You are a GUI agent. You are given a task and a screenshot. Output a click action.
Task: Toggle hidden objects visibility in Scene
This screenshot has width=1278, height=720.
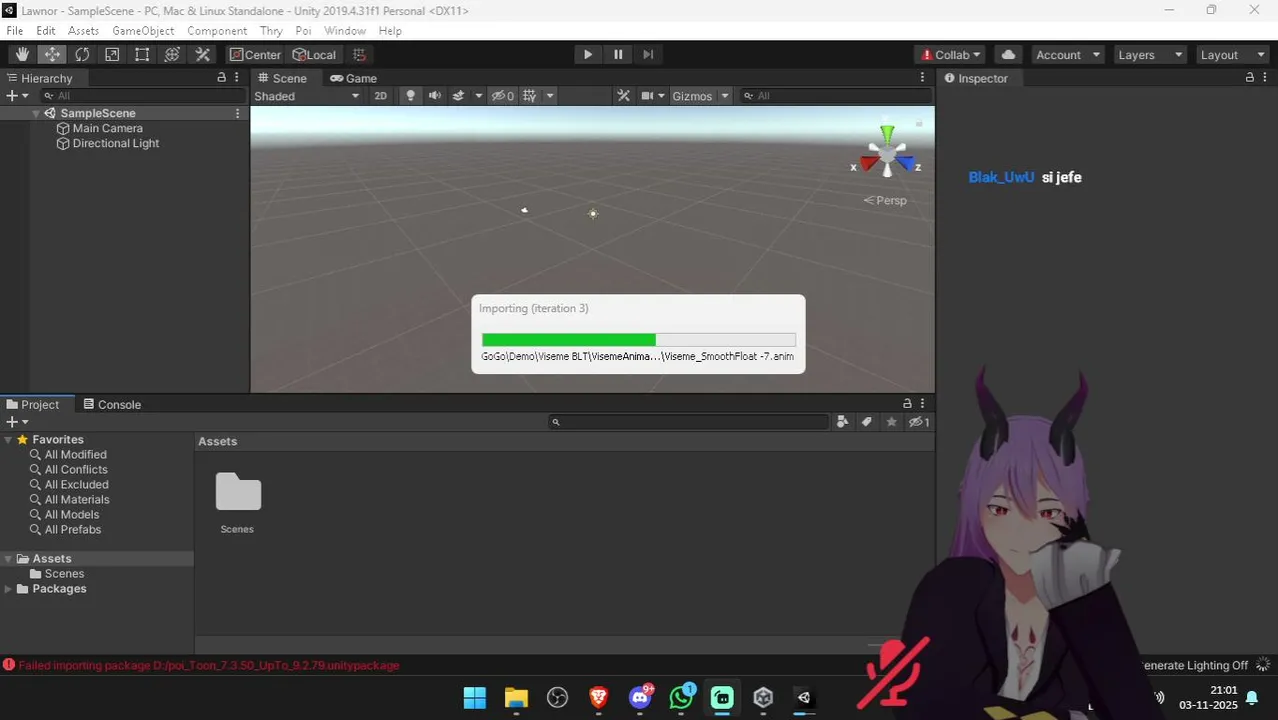503,96
